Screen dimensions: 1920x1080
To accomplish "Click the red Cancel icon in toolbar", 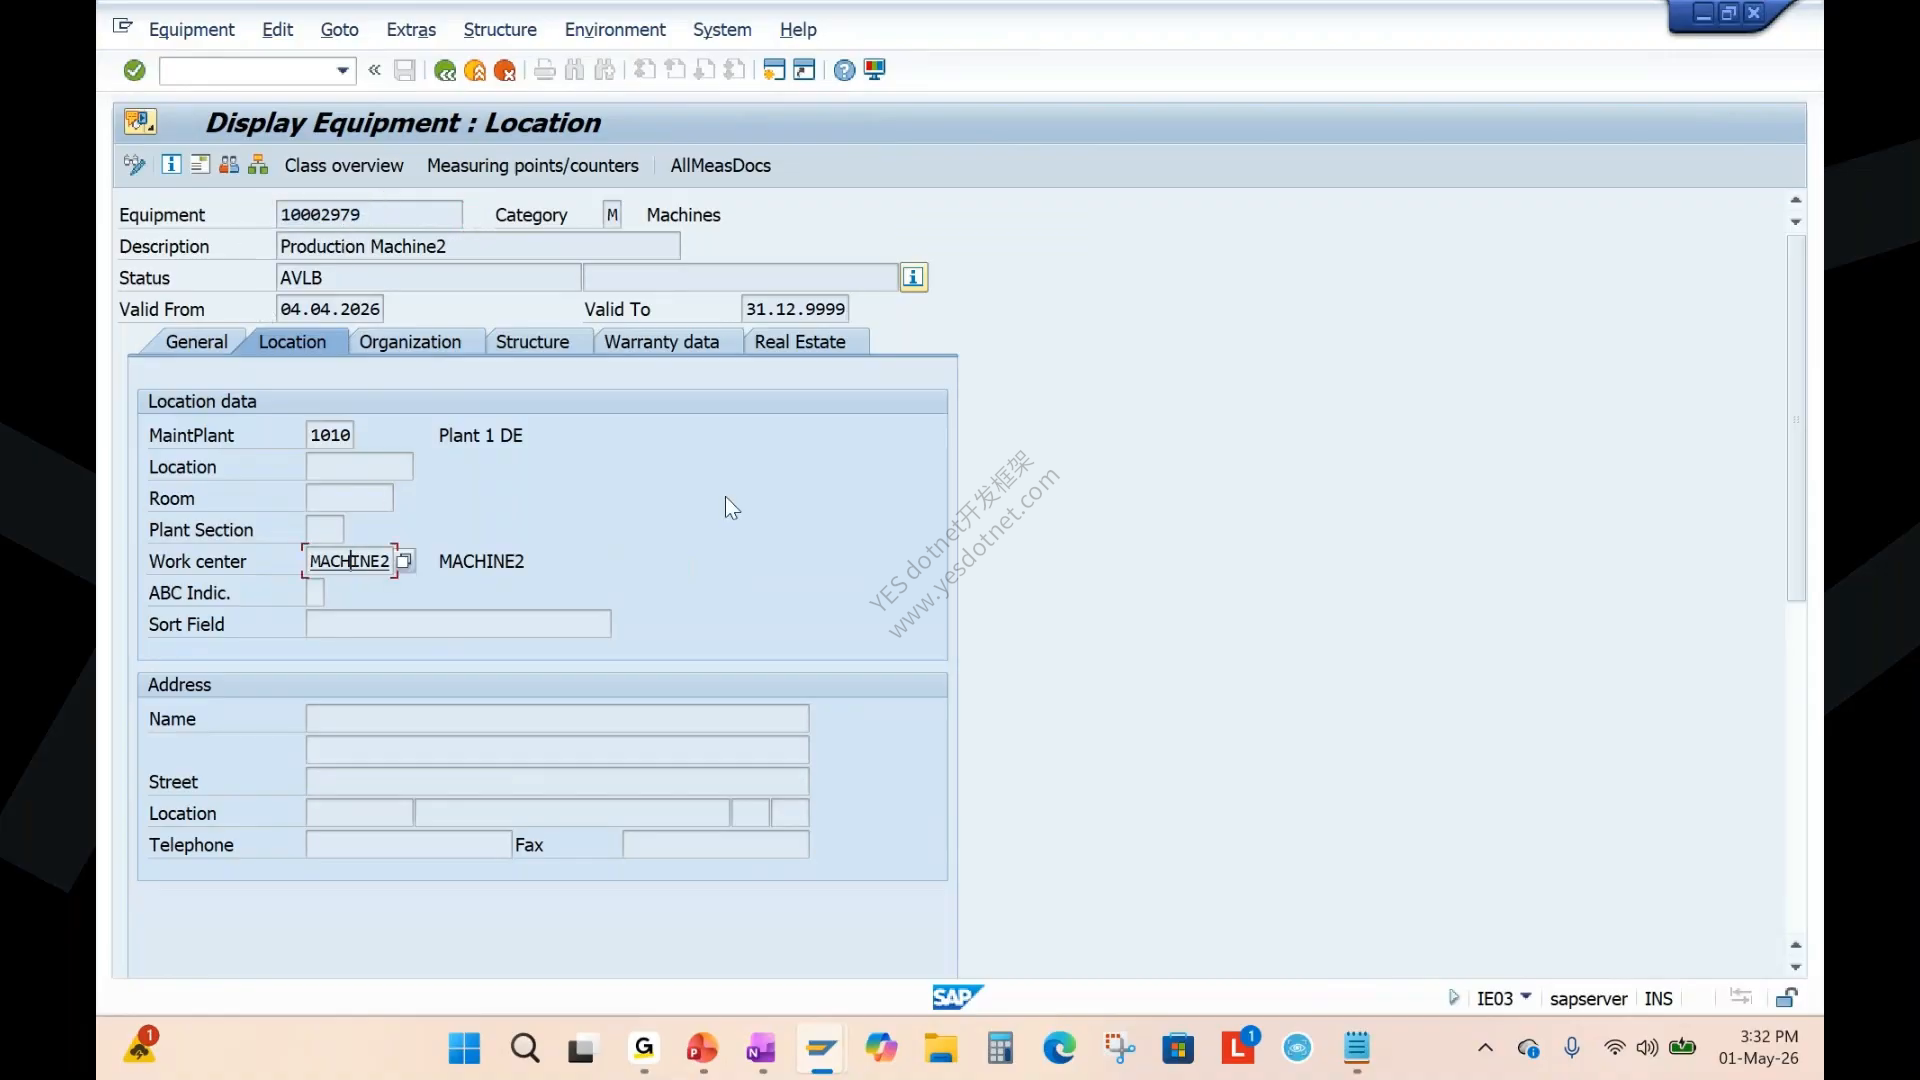I will (x=505, y=70).
